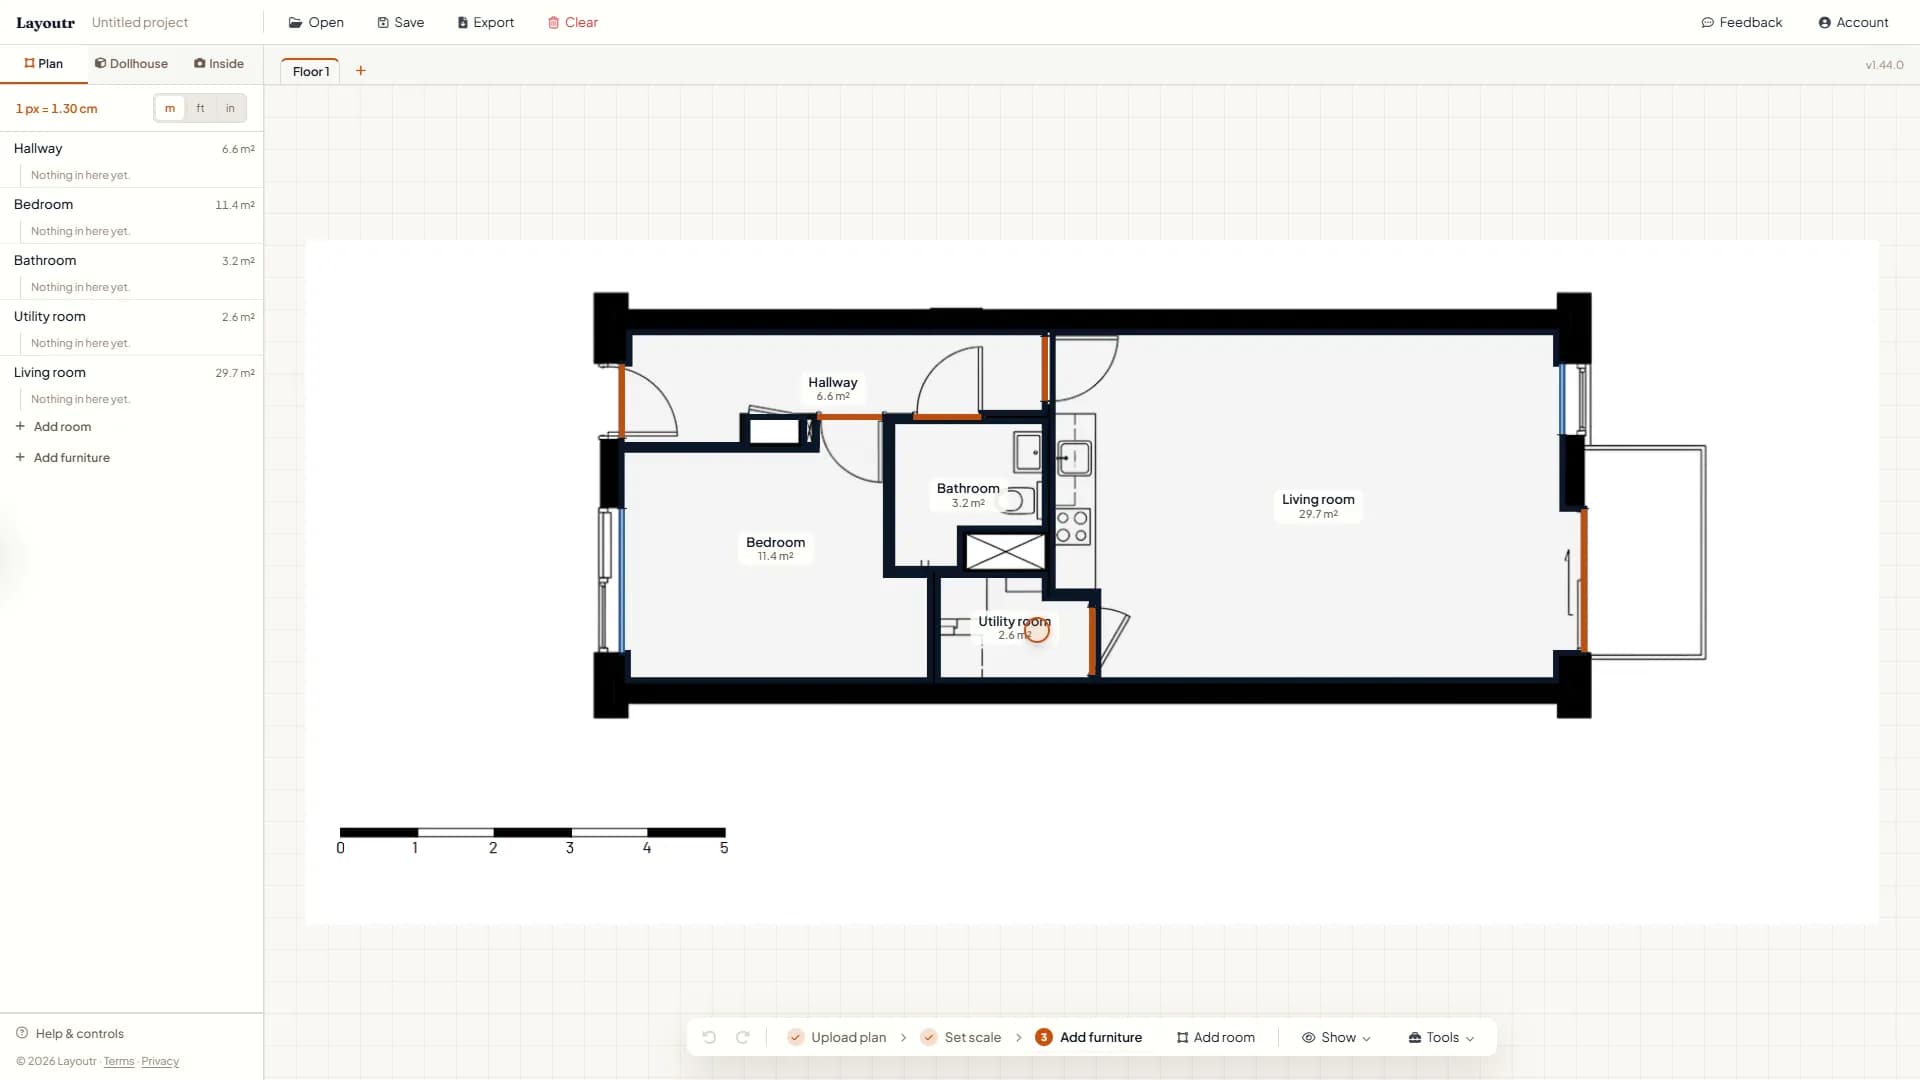Image resolution: width=1920 pixels, height=1080 pixels.
Task: Click the Untitled project name
Action: click(x=140, y=22)
